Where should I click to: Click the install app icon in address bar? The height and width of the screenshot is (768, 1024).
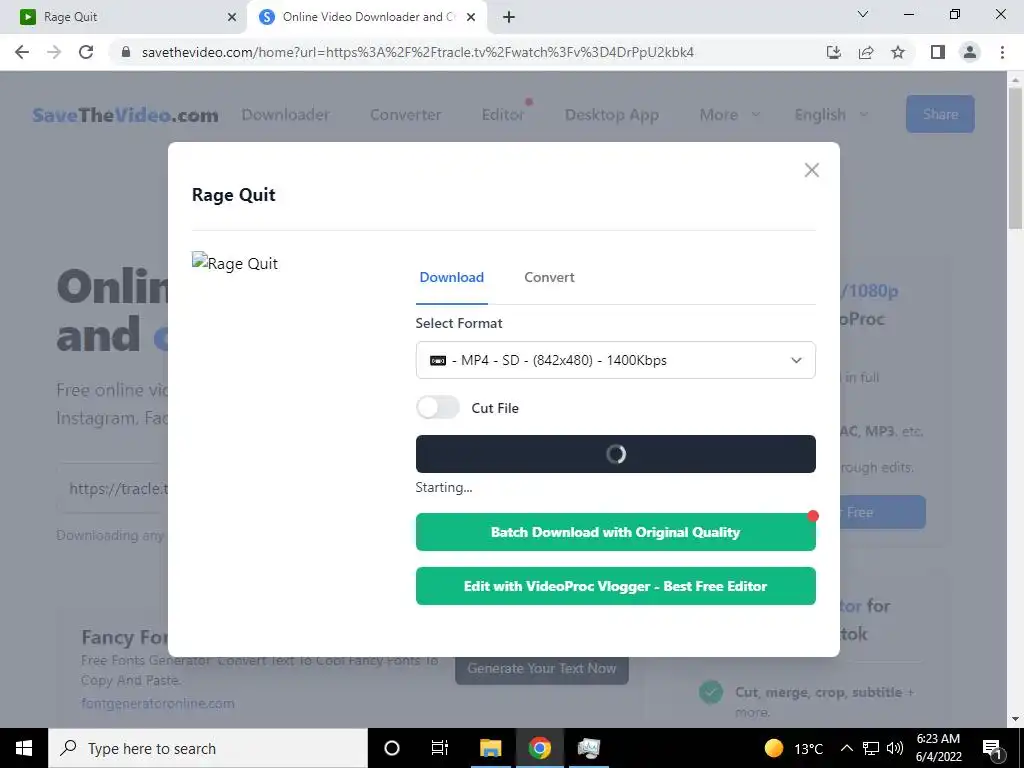point(834,52)
